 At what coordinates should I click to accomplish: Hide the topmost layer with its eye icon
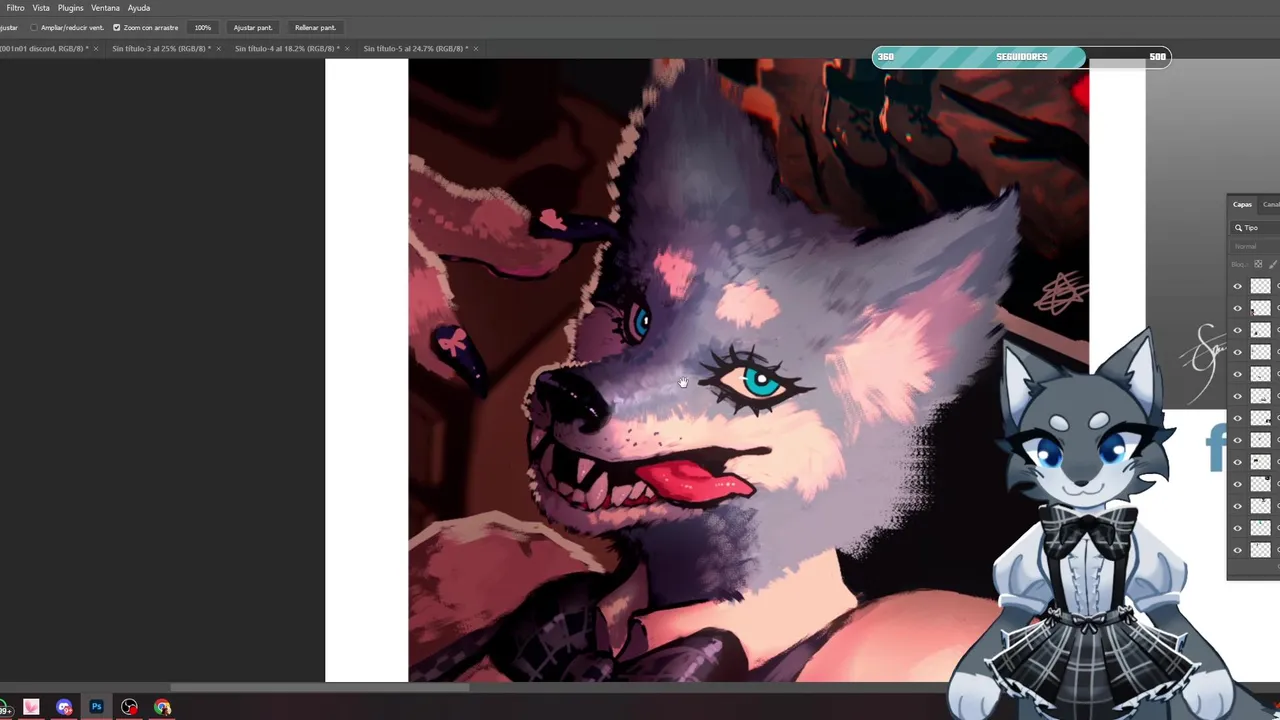(1238, 286)
